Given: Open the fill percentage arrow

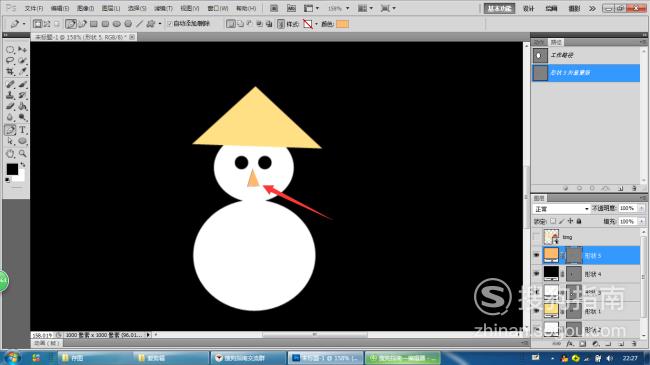Looking at the screenshot, I should click(641, 221).
